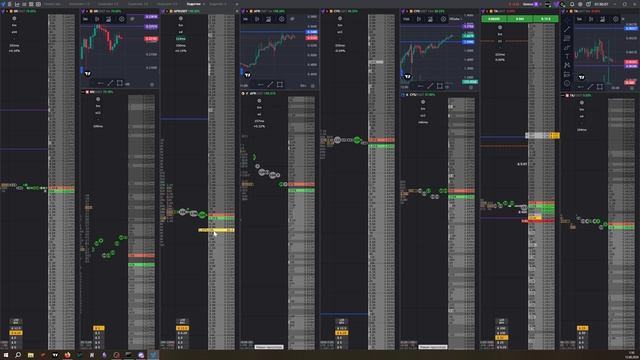Viewport: 640px width, 360px height.
Task: Click the bar chart icon in top-left toolbar
Action: point(17,4)
